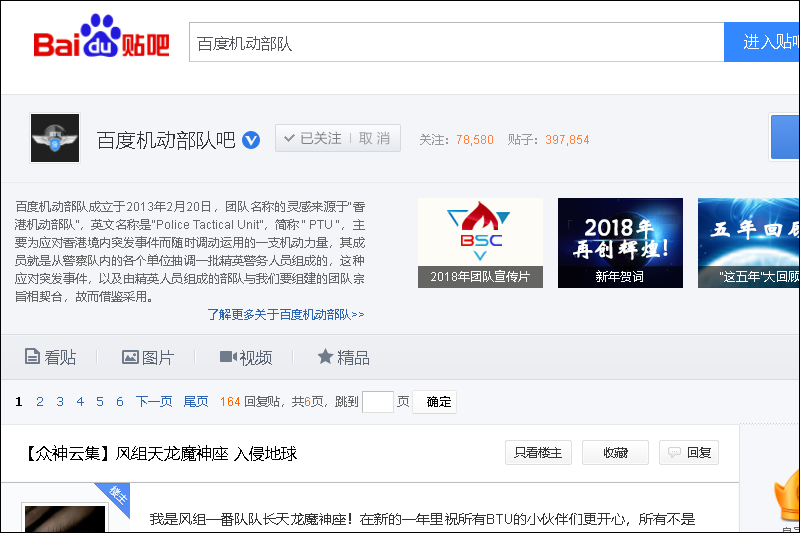800x533 pixels.
Task: Open the original poster's avatar image
Action: 65,519
